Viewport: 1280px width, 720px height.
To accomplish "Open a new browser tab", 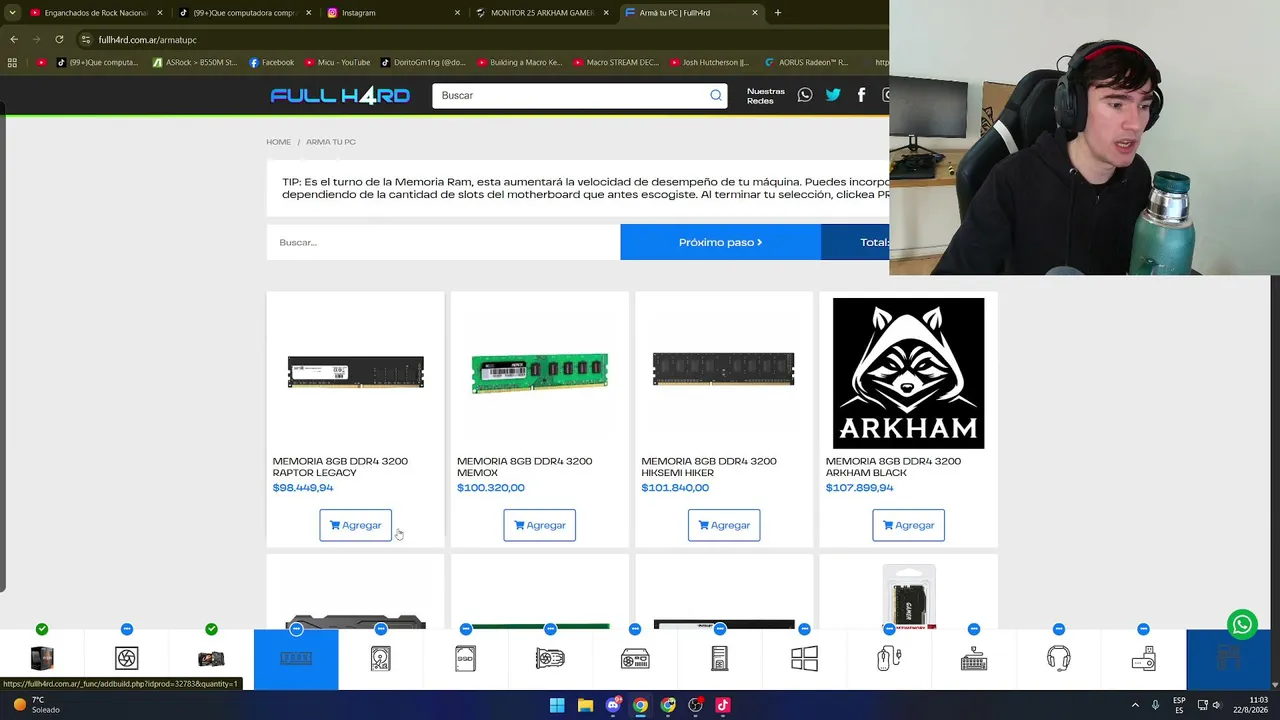I will click(777, 13).
